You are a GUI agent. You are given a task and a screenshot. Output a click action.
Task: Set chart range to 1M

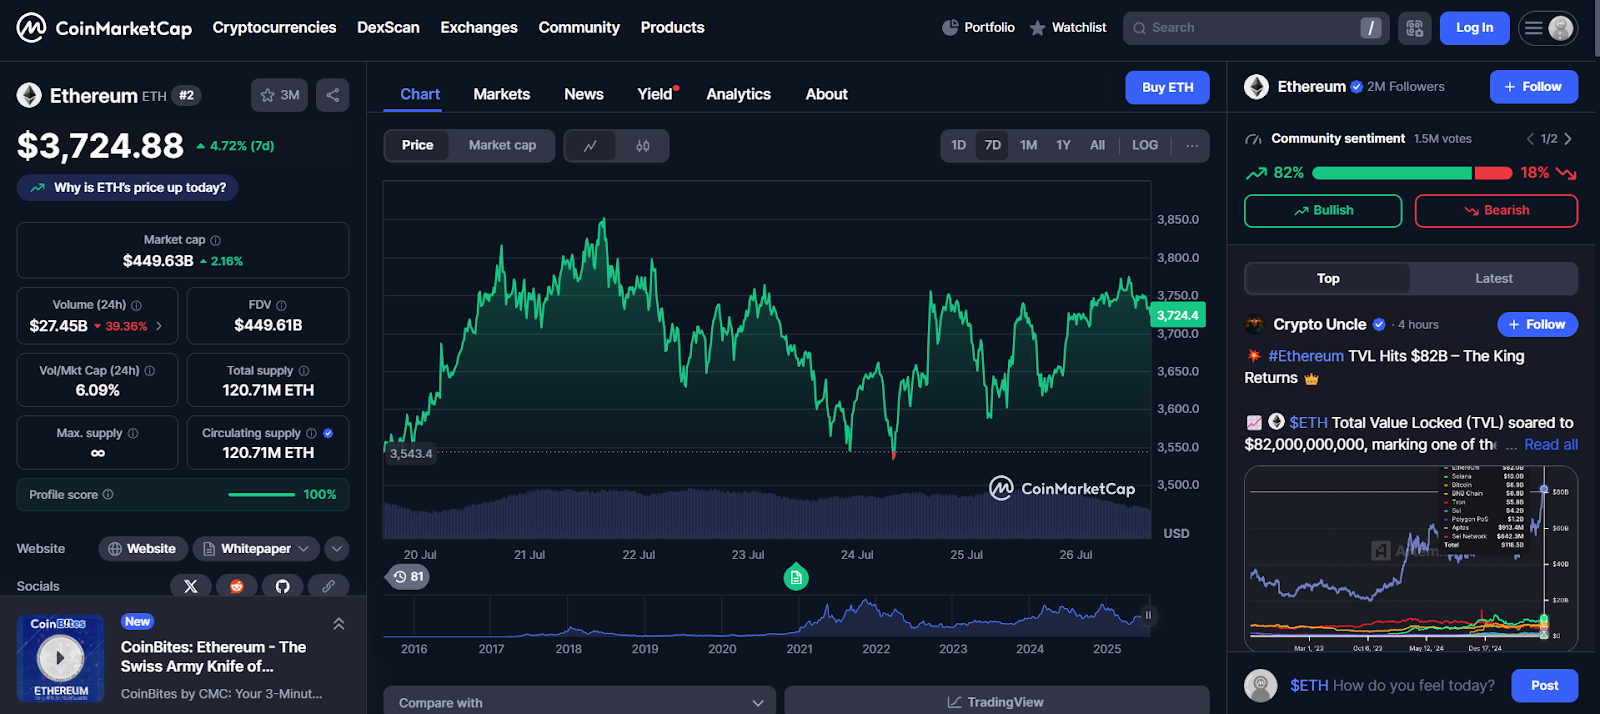point(1028,146)
